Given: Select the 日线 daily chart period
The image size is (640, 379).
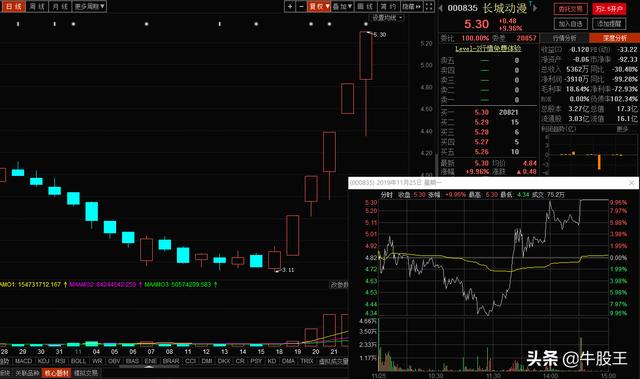Looking at the screenshot, I should click(13, 7).
